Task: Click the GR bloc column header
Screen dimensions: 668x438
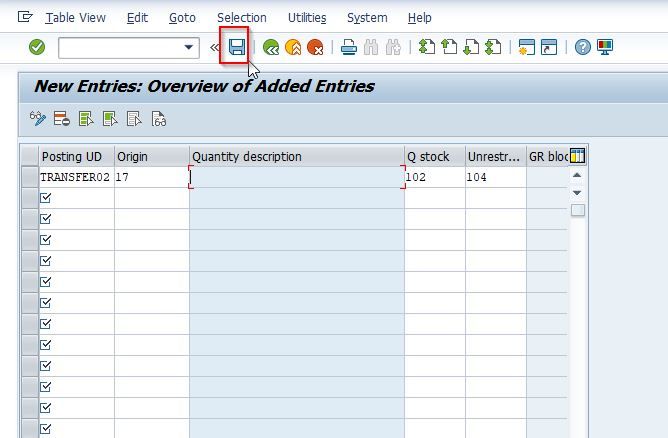Action: click(548, 156)
